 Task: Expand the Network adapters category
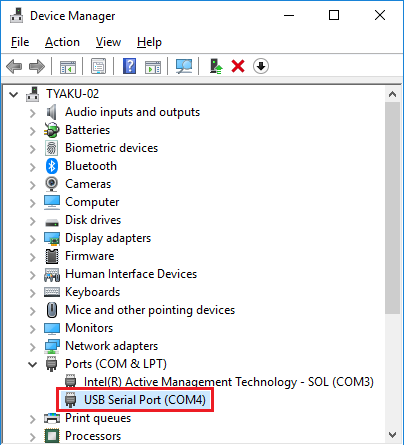tap(32, 347)
